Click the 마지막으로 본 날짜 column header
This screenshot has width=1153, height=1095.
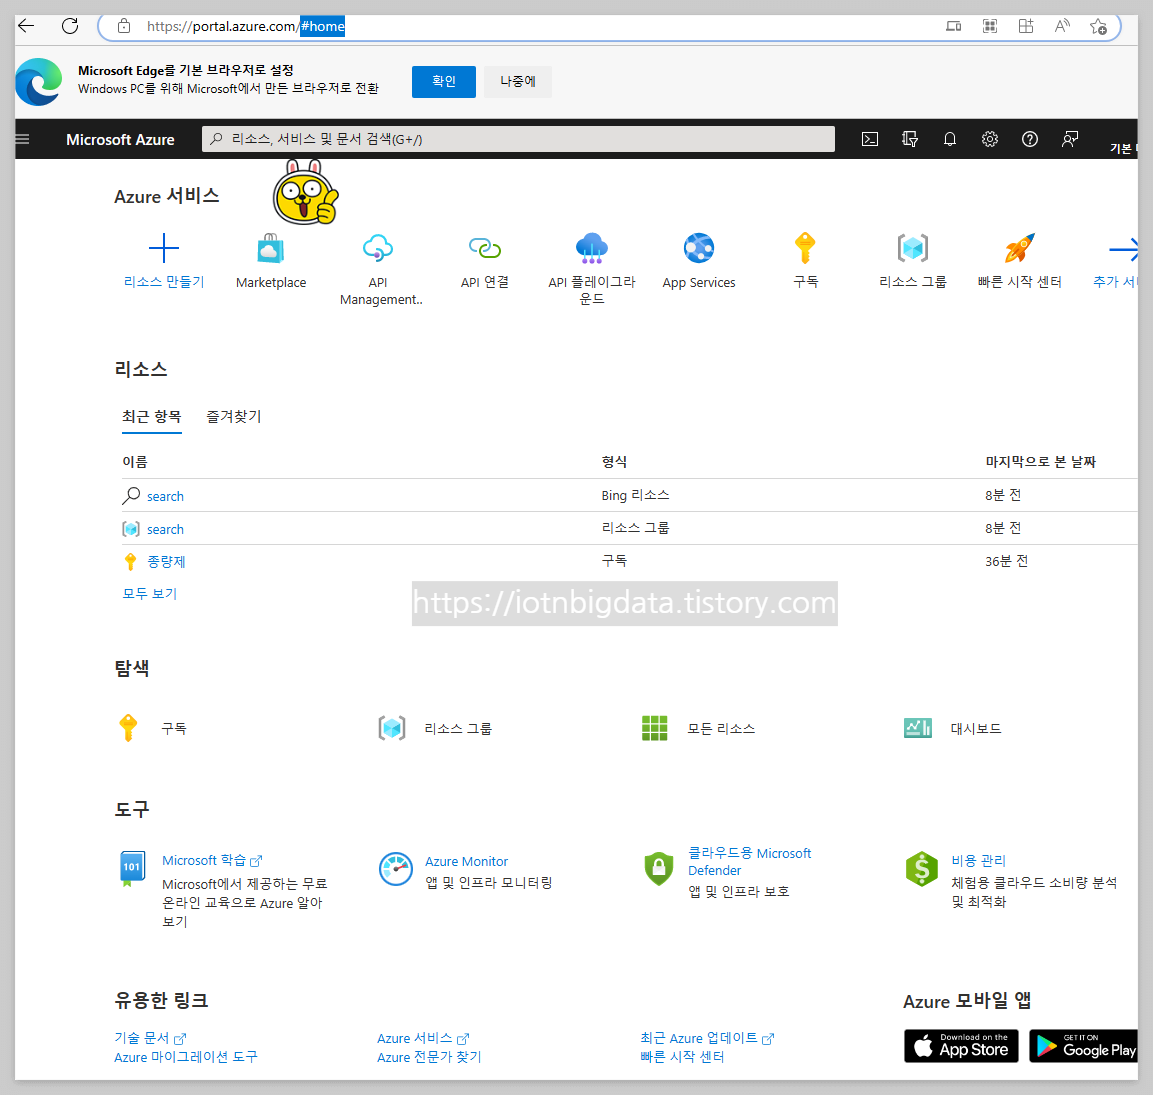point(1040,462)
